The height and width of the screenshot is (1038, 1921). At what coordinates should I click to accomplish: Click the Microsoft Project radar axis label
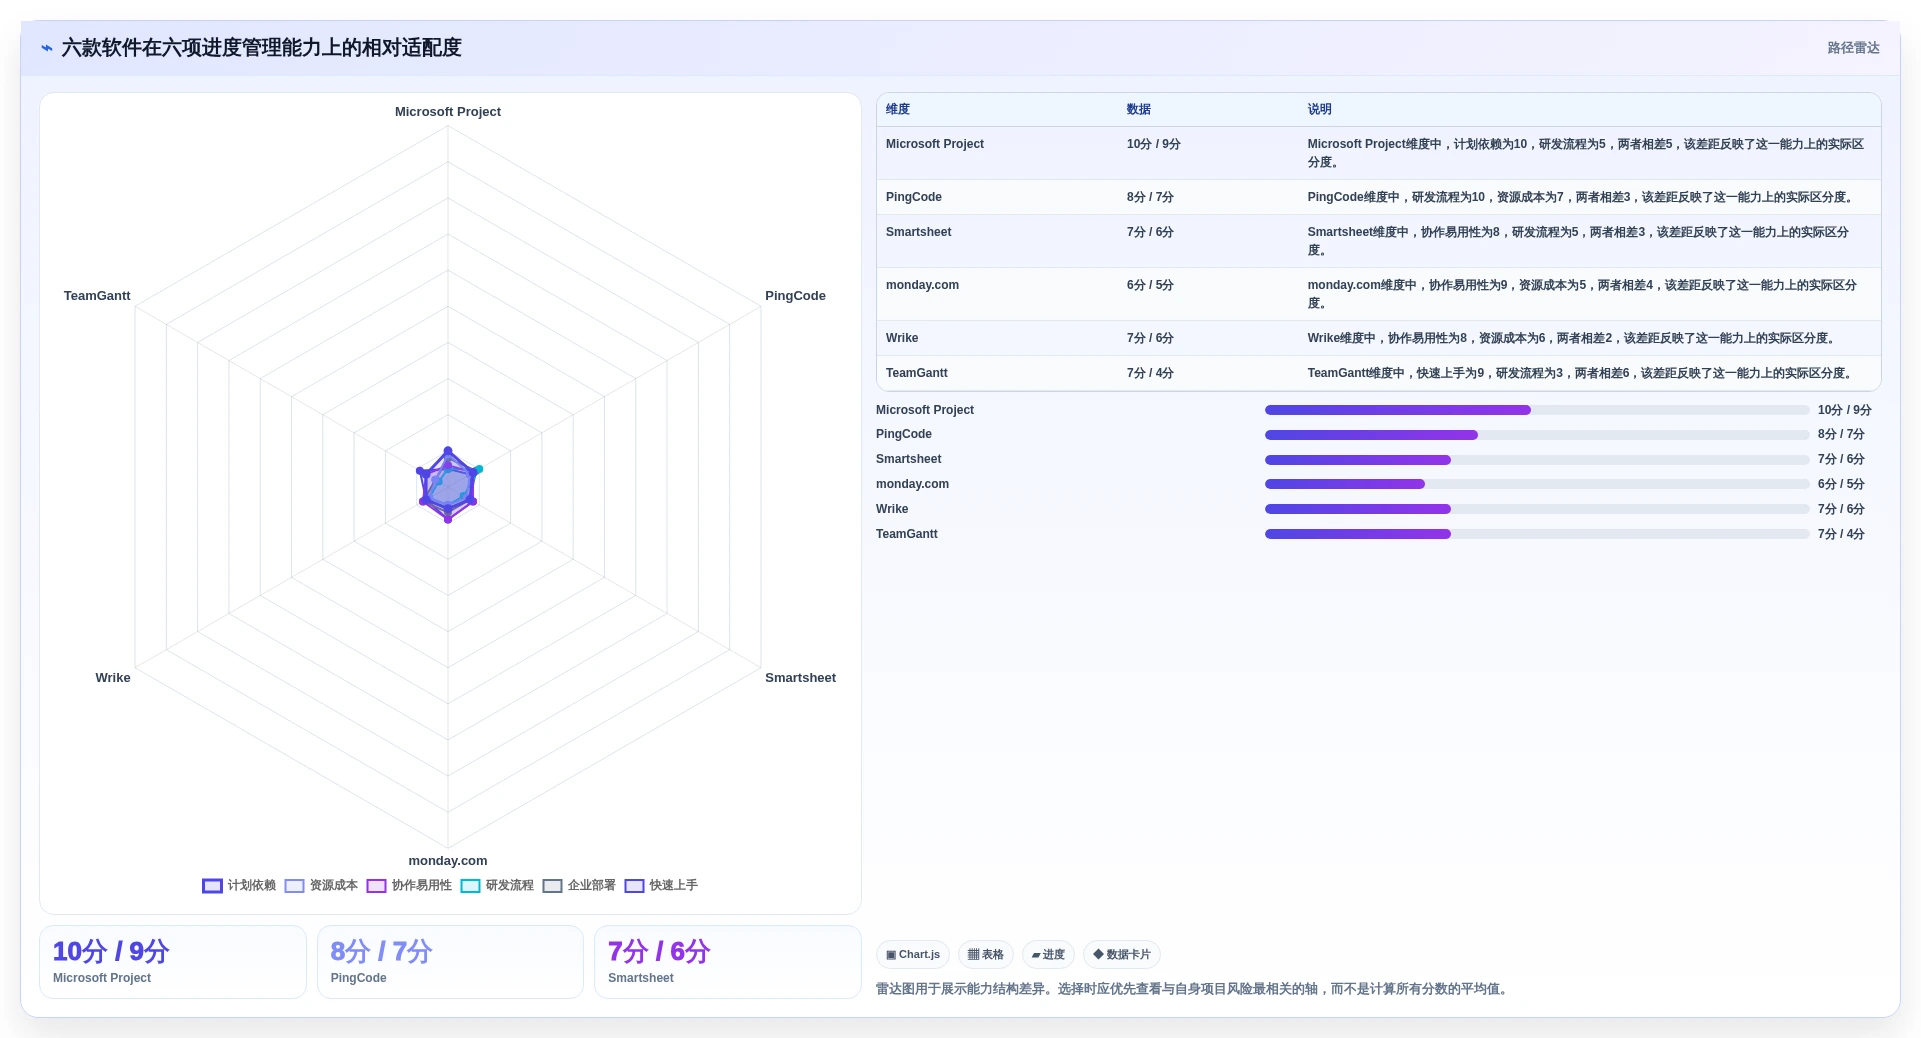pyautogui.click(x=448, y=112)
